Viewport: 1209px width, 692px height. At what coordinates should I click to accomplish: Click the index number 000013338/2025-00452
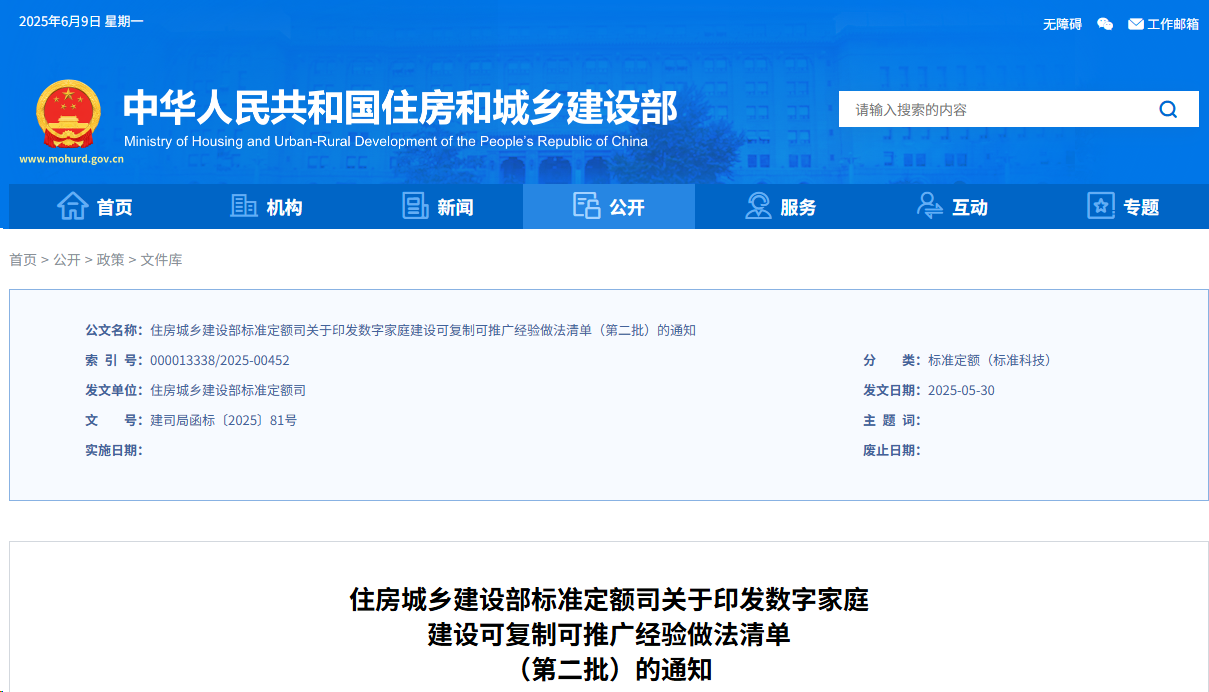click(x=220, y=360)
